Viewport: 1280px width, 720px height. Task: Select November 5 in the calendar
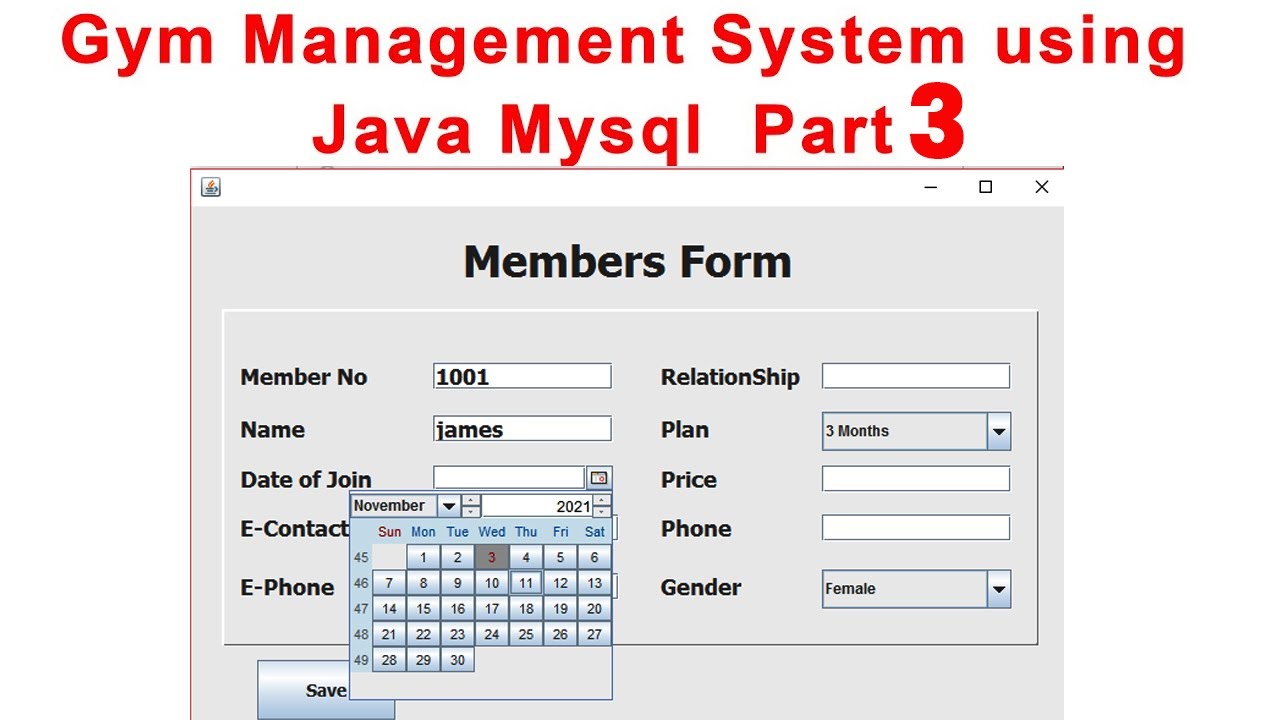pyautogui.click(x=560, y=558)
